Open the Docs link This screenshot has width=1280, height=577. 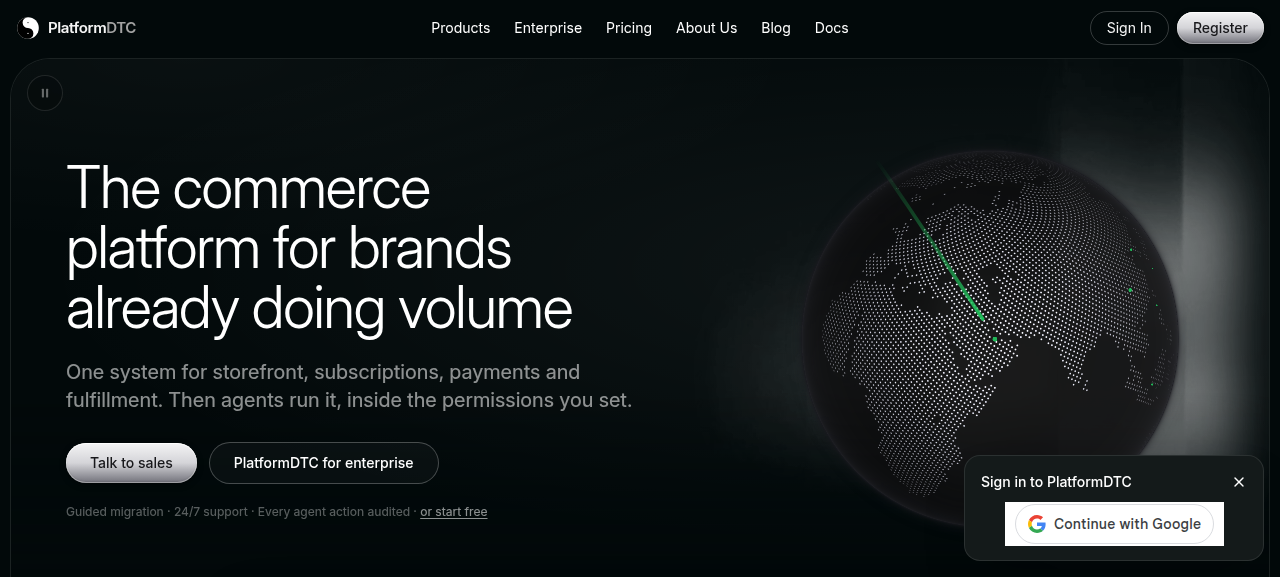pyautogui.click(x=831, y=28)
